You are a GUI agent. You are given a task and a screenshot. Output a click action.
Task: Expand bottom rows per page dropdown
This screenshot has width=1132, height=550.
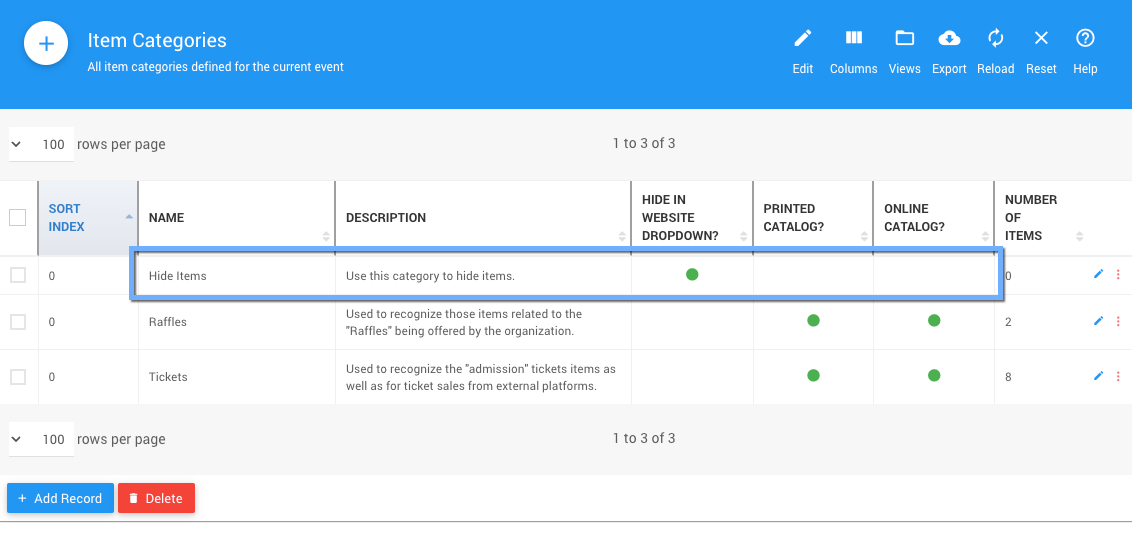point(40,439)
